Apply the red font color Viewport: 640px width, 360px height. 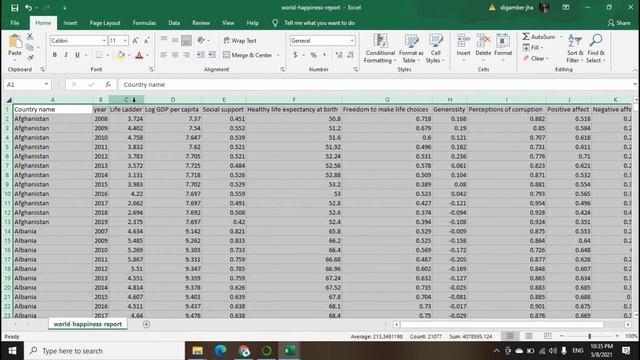pos(139,55)
